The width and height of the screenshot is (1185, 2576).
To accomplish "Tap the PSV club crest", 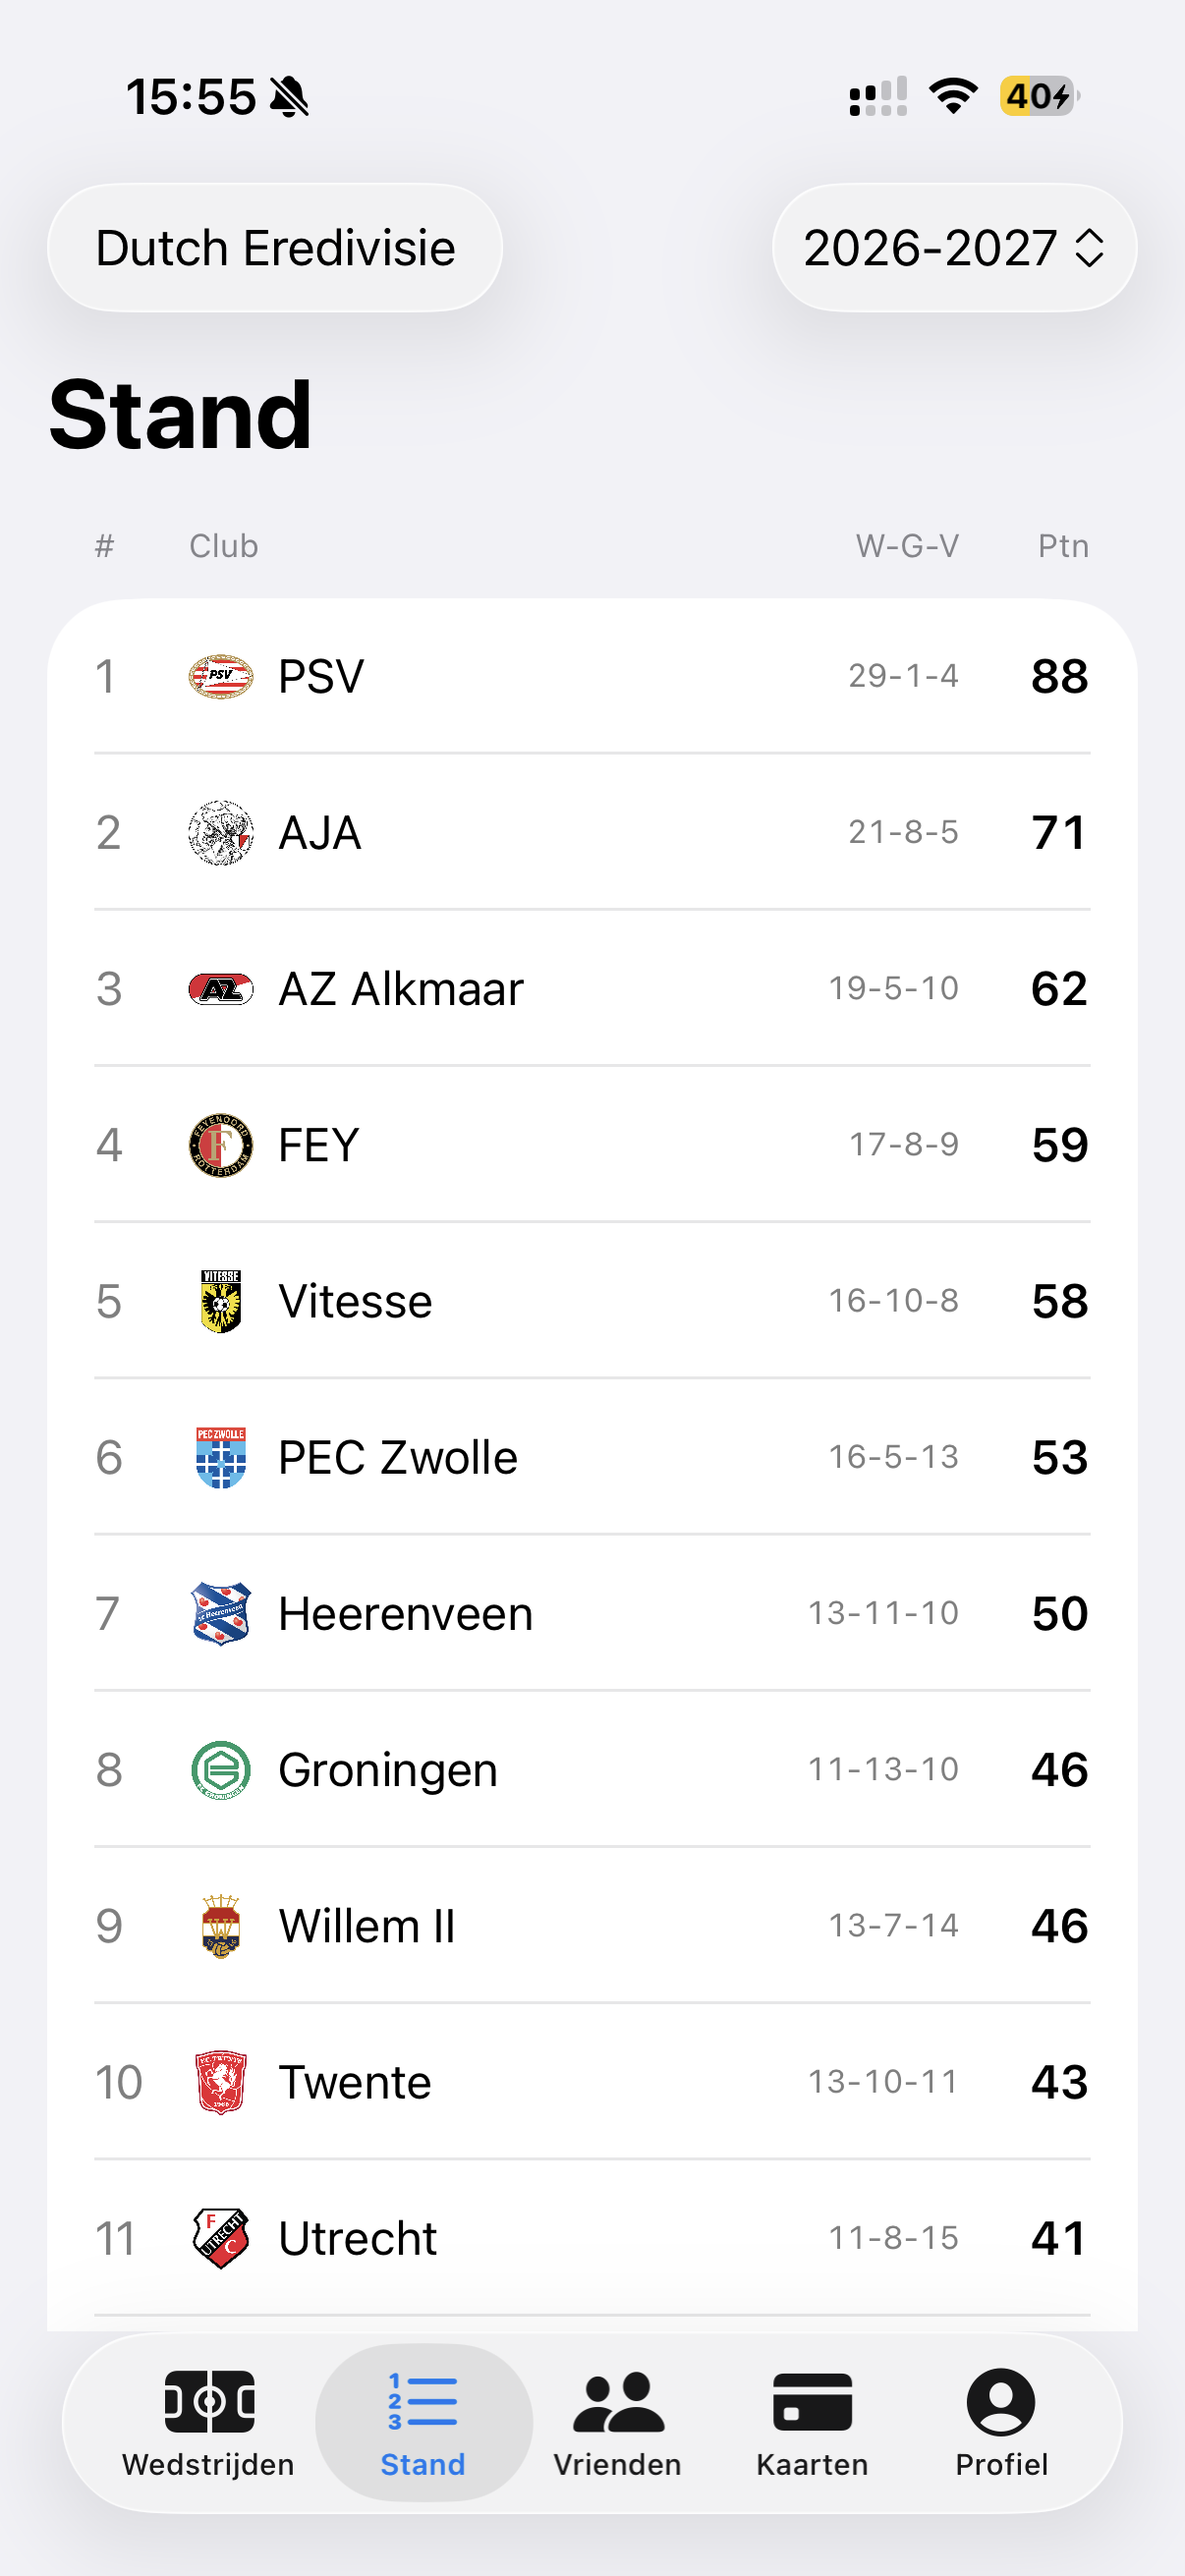I will click(221, 677).
